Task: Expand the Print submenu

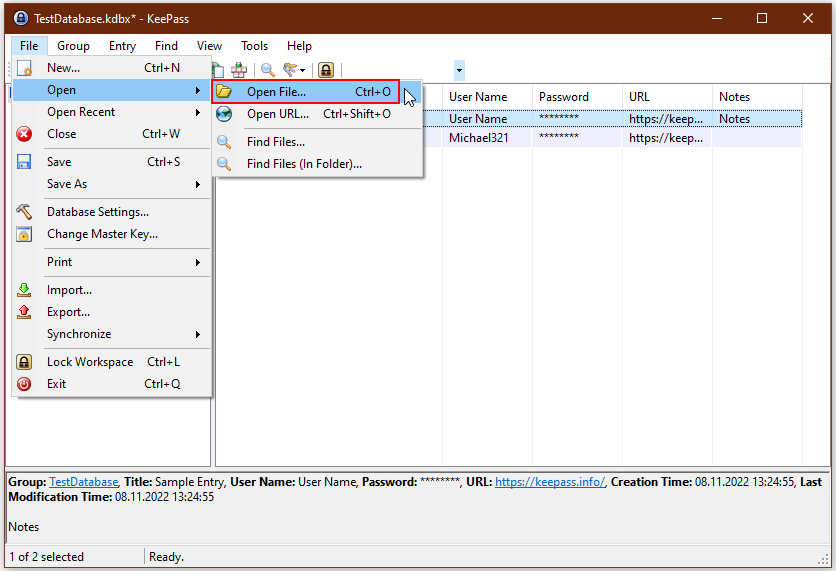Action: pos(112,262)
